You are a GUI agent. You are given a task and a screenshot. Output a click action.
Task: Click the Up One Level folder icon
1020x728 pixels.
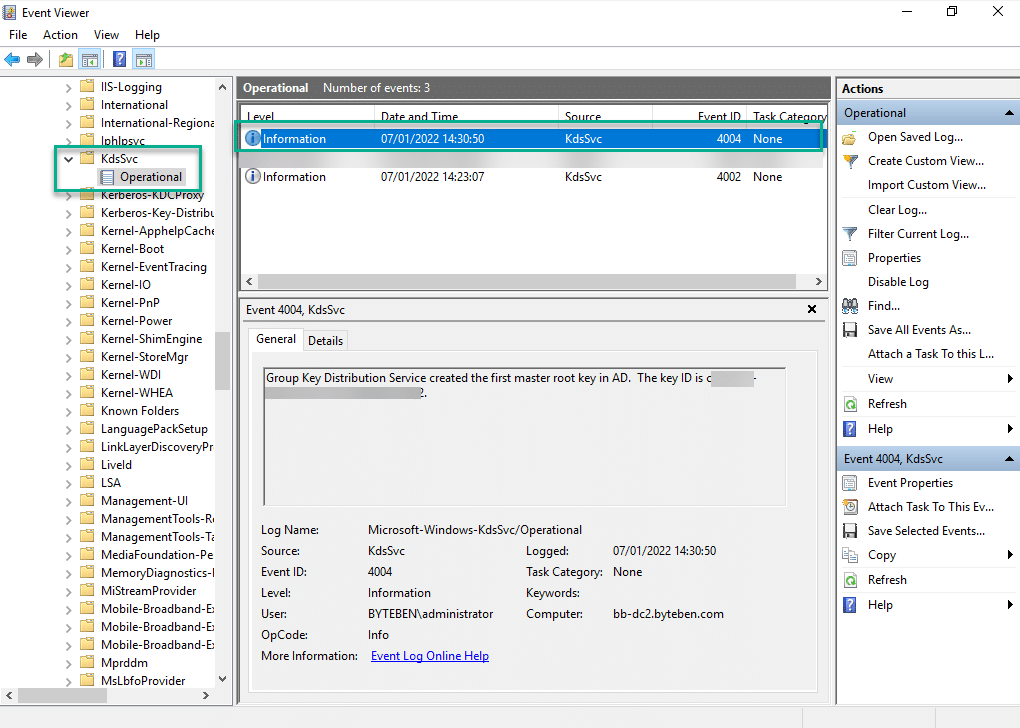(66, 60)
